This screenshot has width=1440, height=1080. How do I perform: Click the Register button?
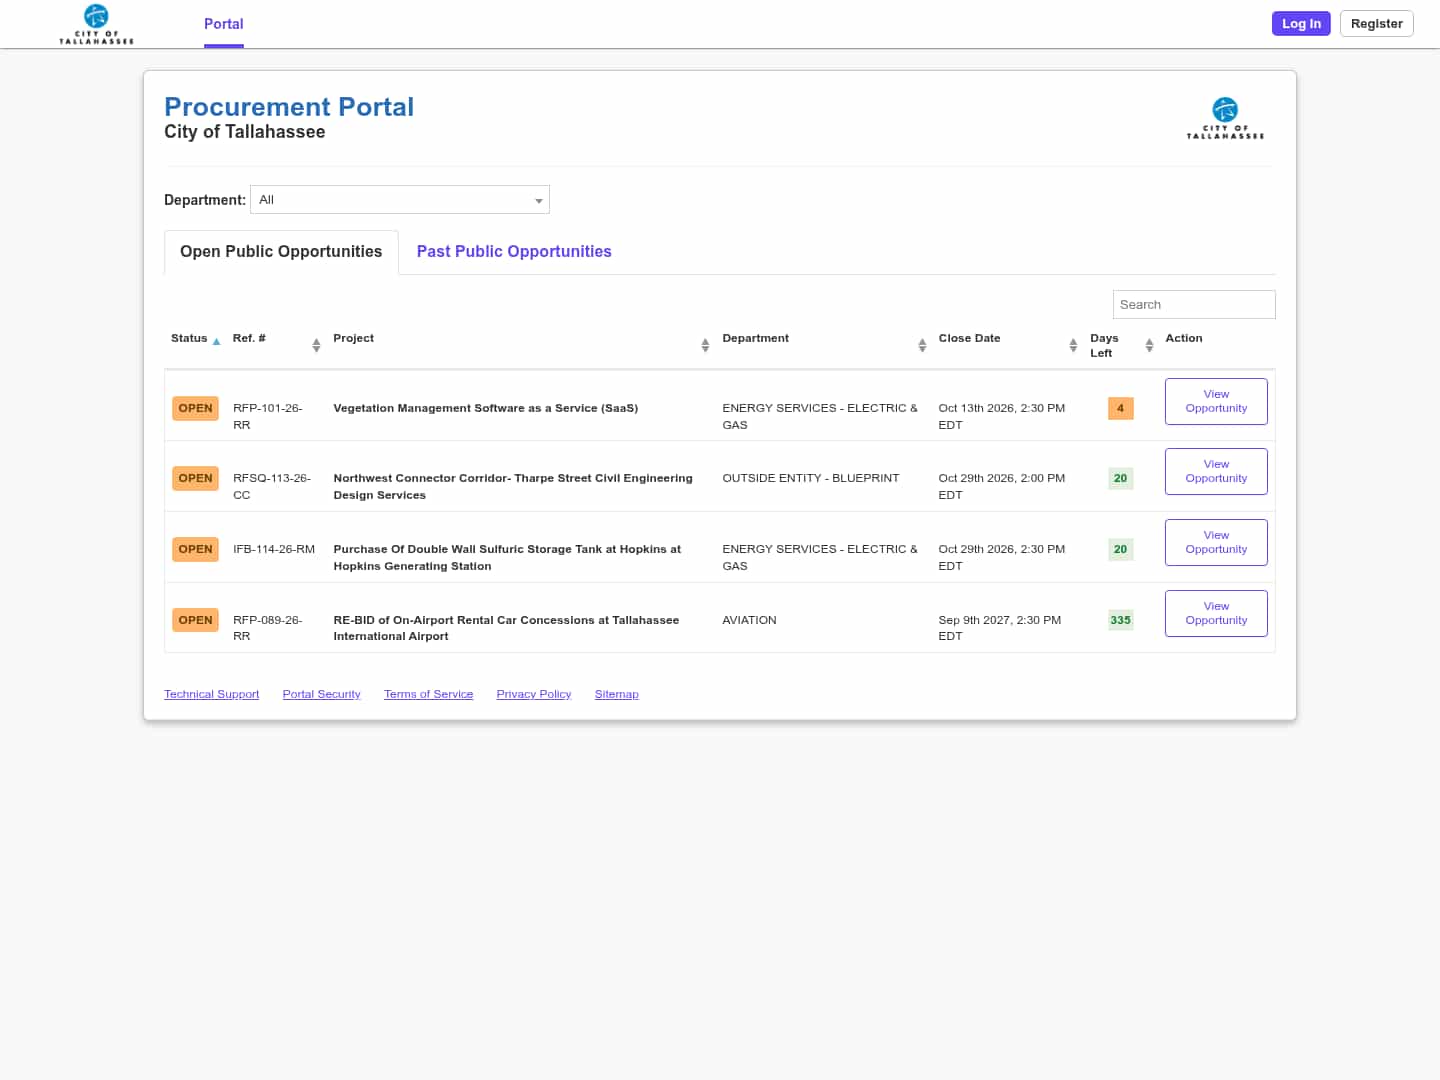(x=1377, y=24)
